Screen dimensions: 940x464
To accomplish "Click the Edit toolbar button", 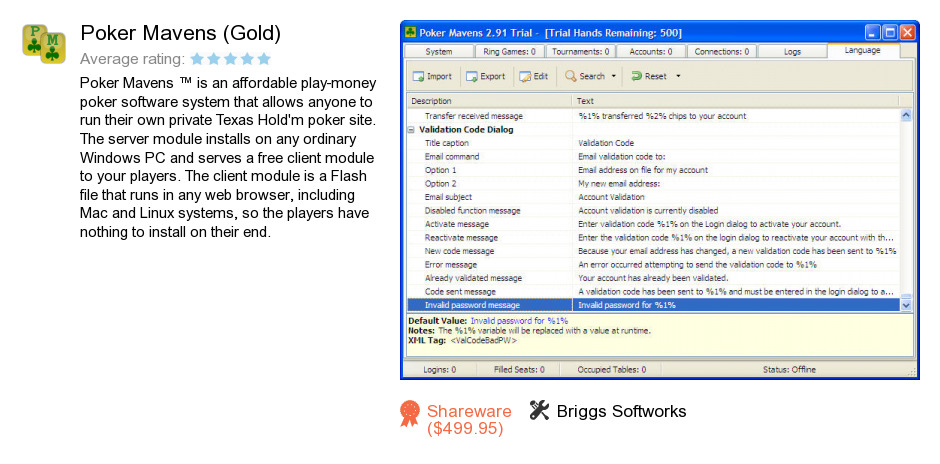I will tap(534, 77).
